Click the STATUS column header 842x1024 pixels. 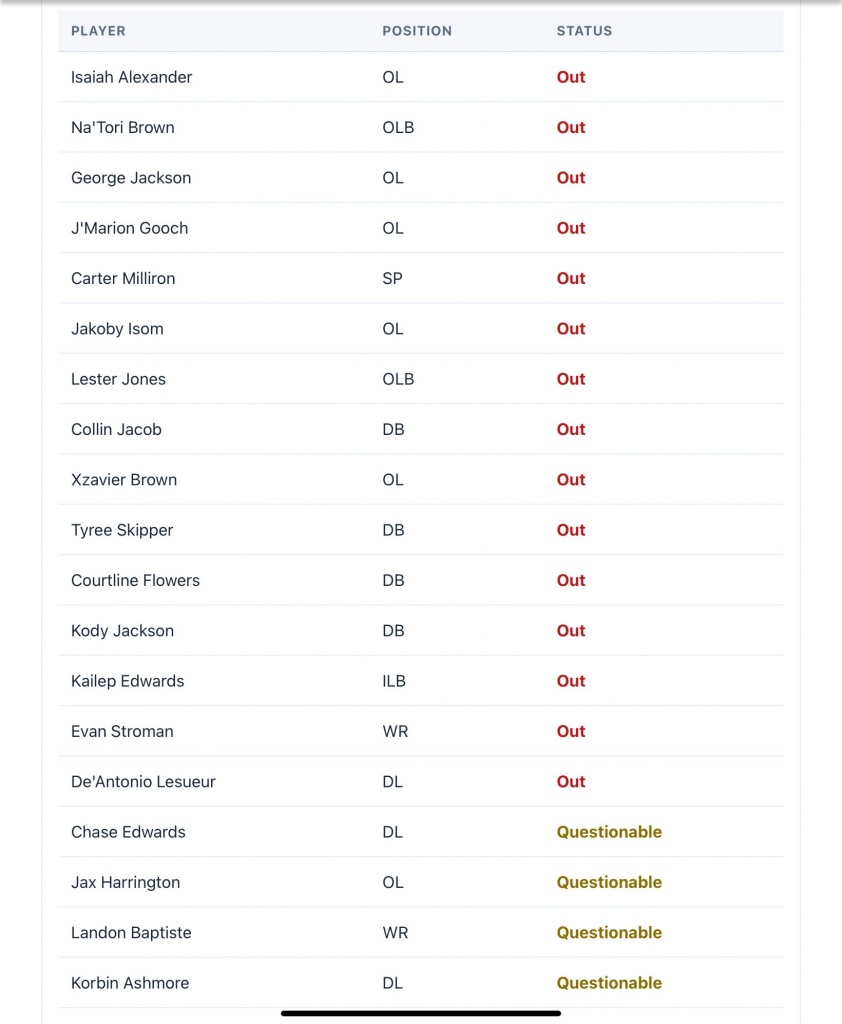point(584,31)
